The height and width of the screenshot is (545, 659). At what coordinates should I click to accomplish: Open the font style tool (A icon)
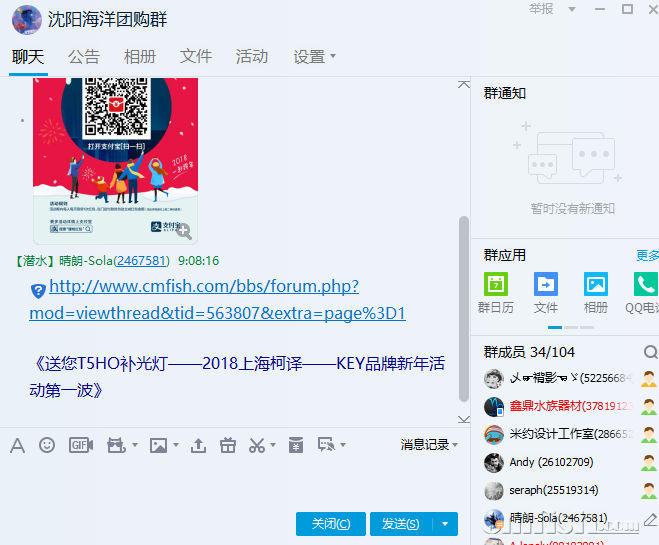17,445
